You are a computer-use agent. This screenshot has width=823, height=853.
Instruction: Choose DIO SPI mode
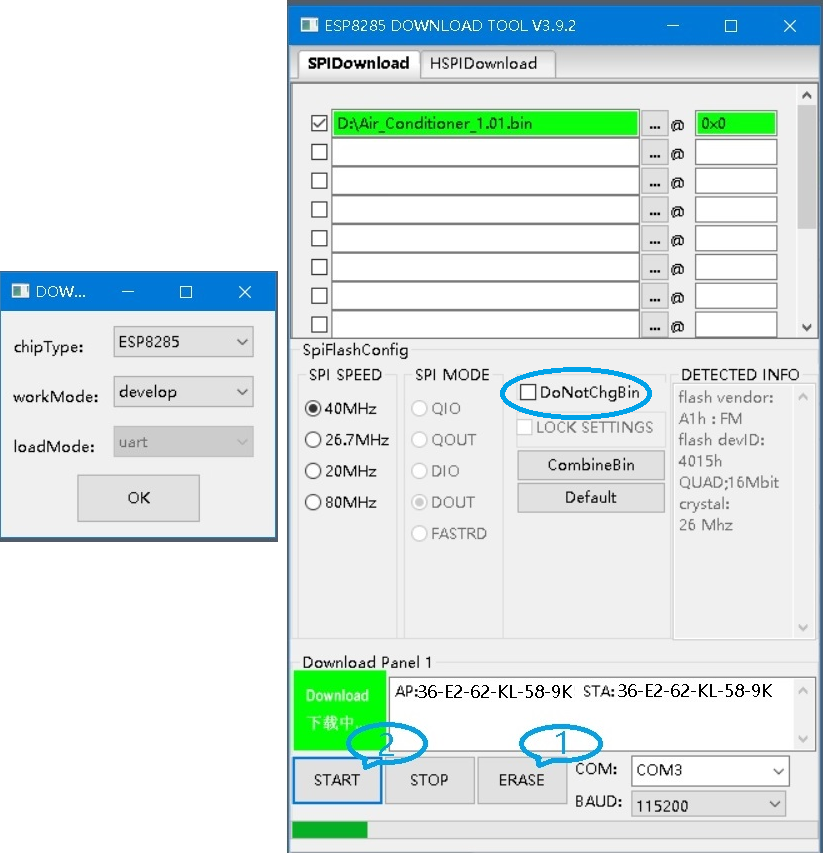point(419,471)
